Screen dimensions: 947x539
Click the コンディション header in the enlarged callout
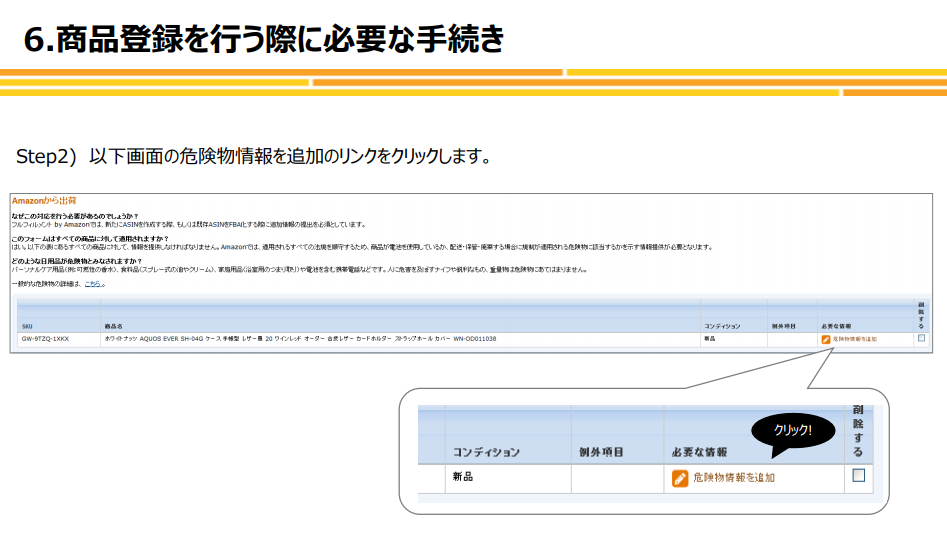click(486, 452)
